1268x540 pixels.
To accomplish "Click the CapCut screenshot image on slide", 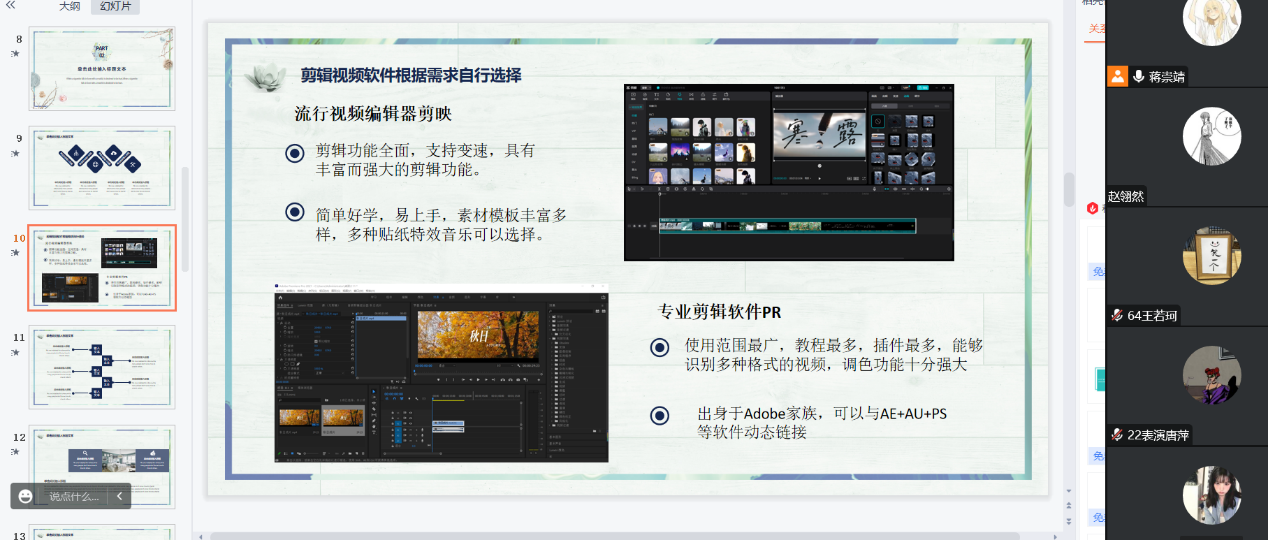I will 788,172.
